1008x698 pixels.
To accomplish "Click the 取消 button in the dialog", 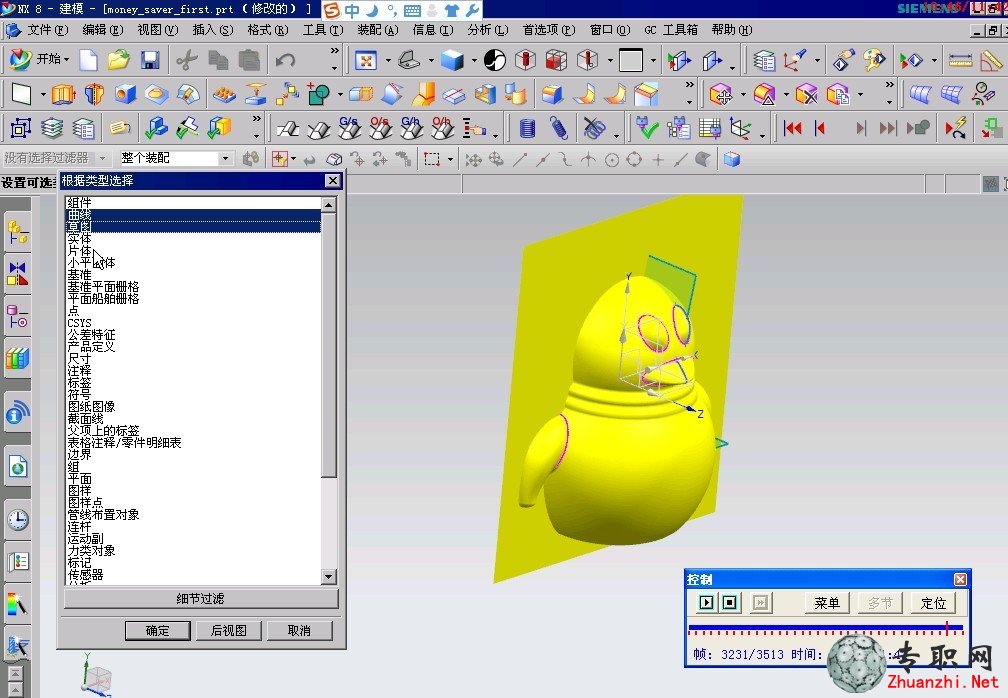I will click(299, 631).
